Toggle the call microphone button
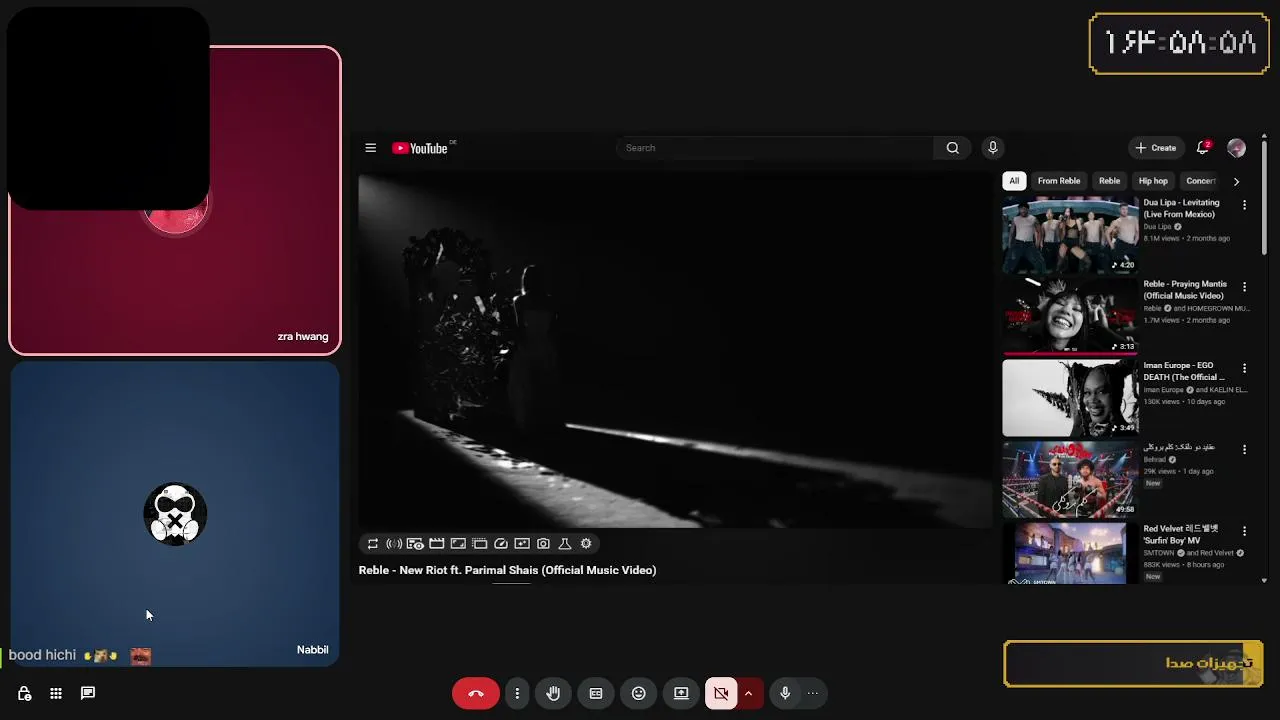This screenshot has width=1280, height=720. 785,693
